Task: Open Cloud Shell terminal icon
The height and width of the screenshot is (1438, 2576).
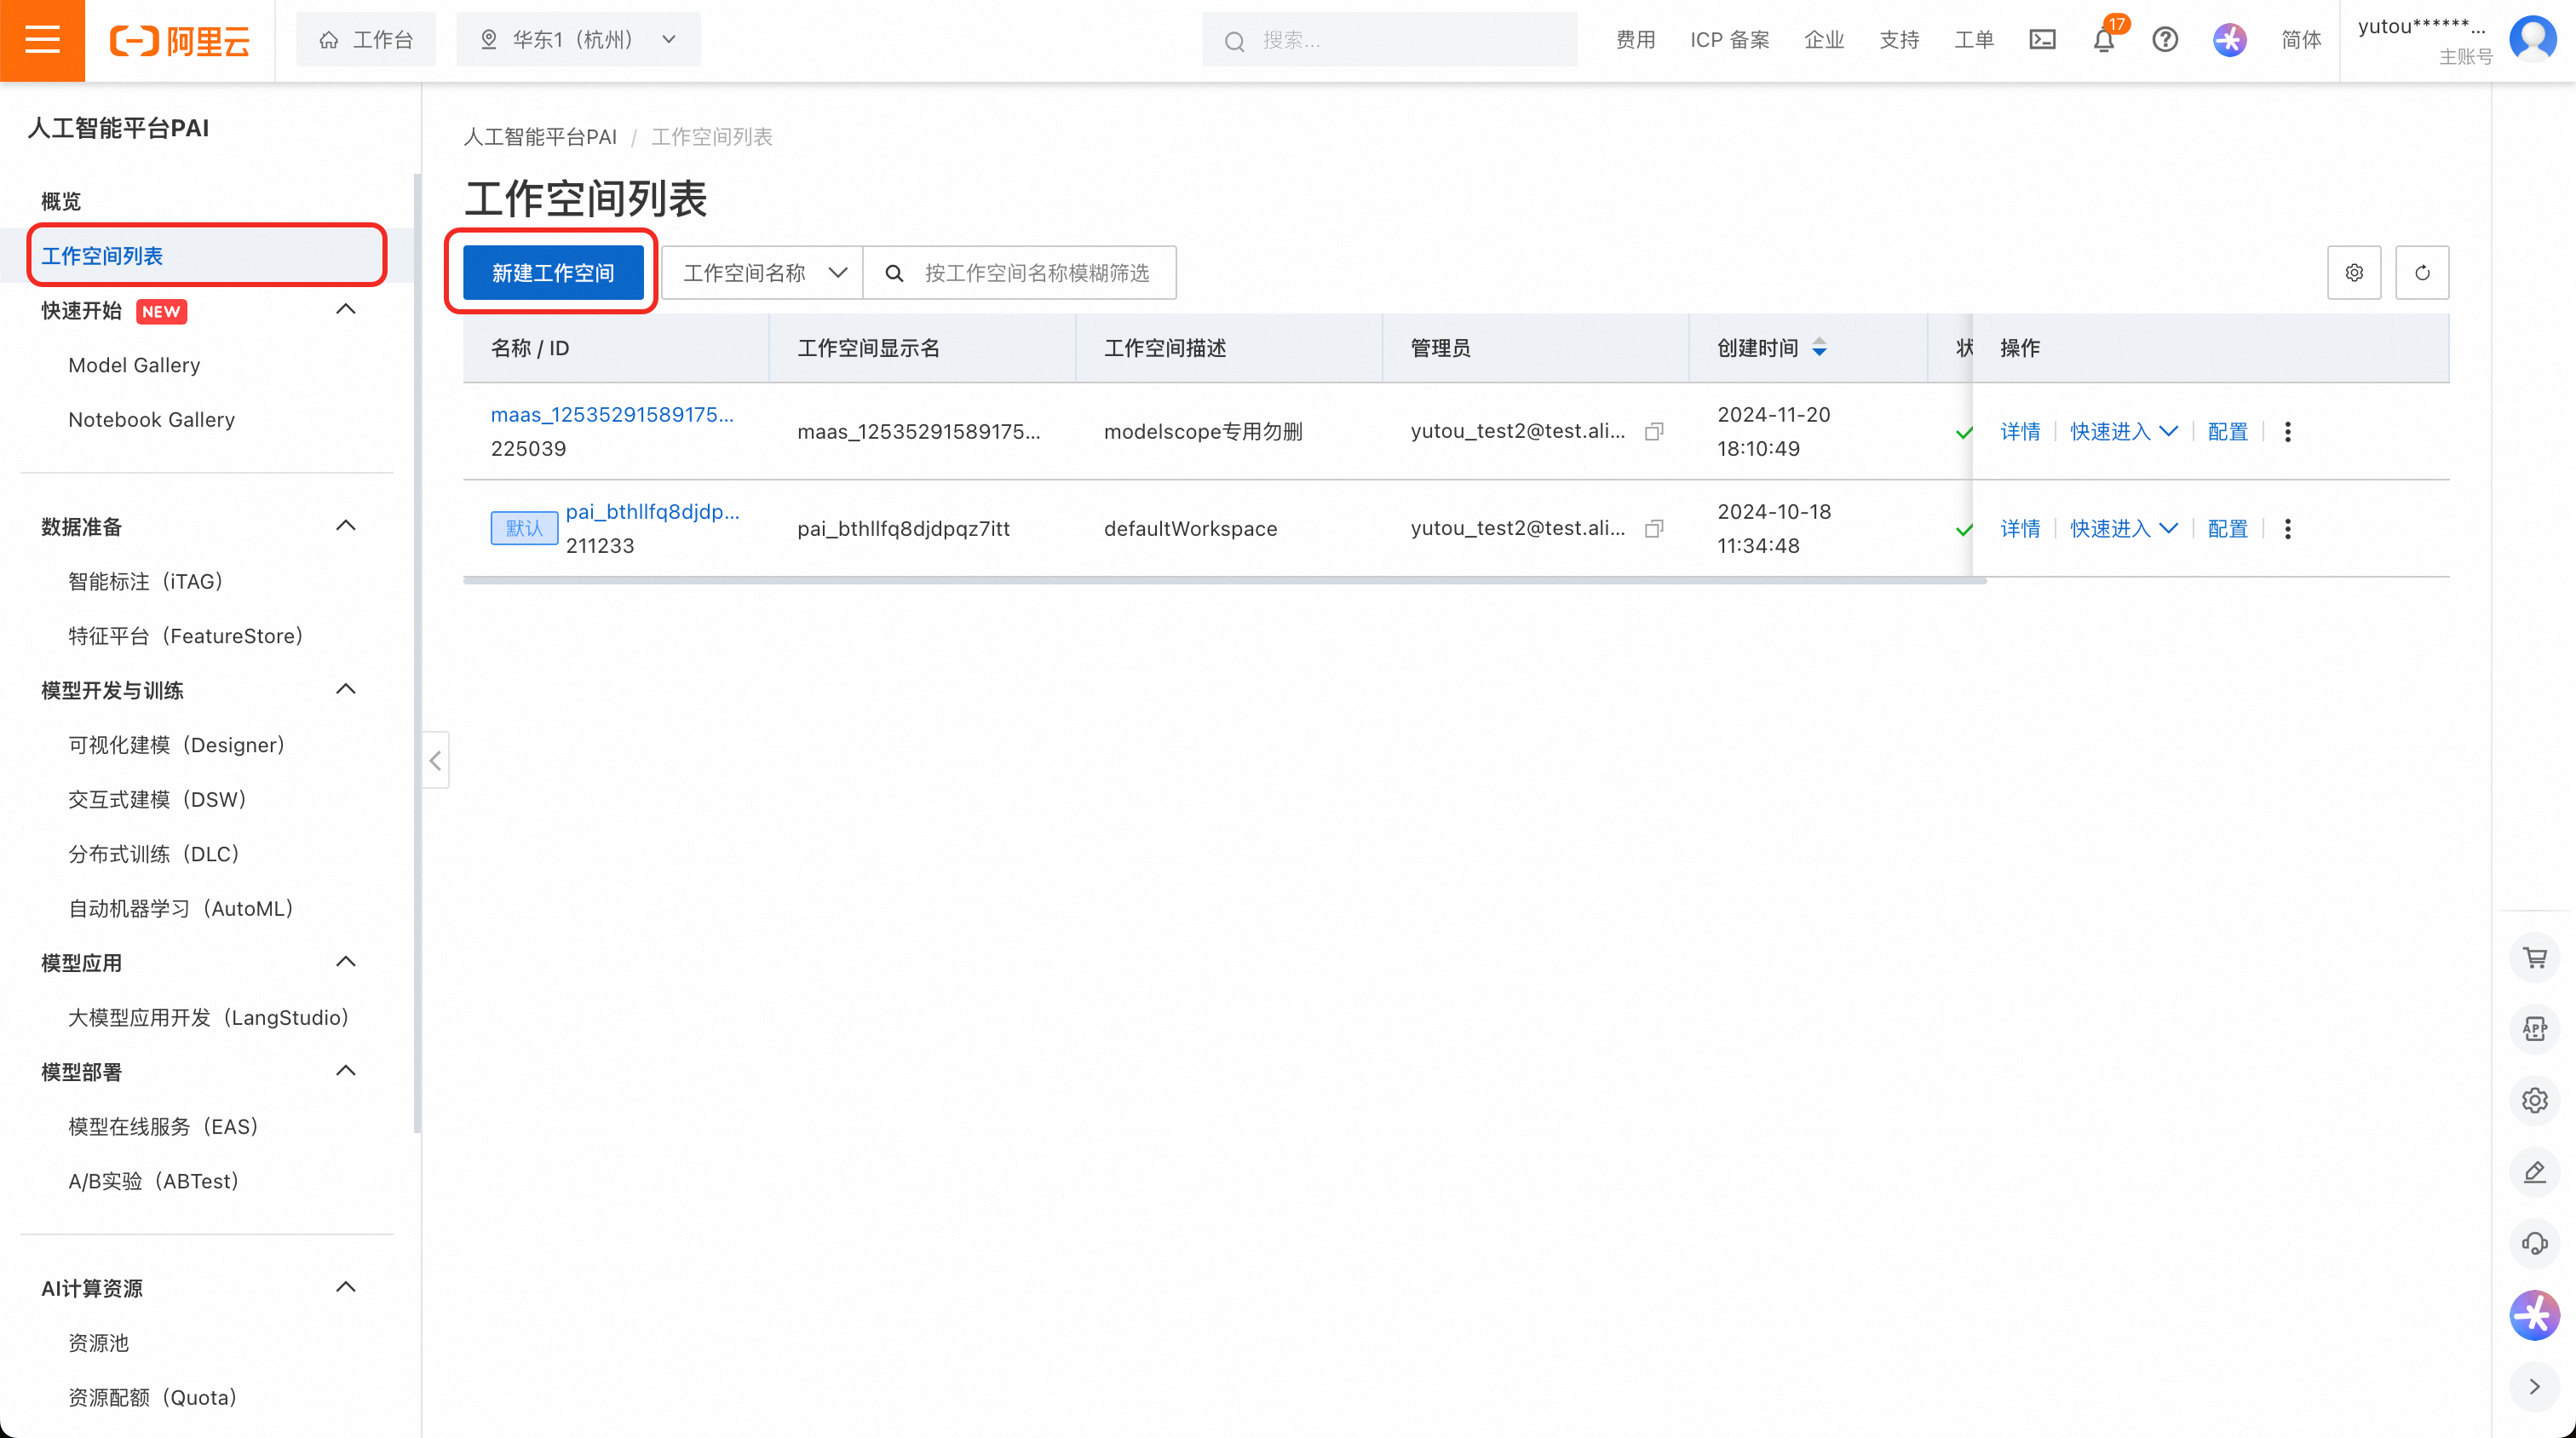Action: [x=2042, y=40]
